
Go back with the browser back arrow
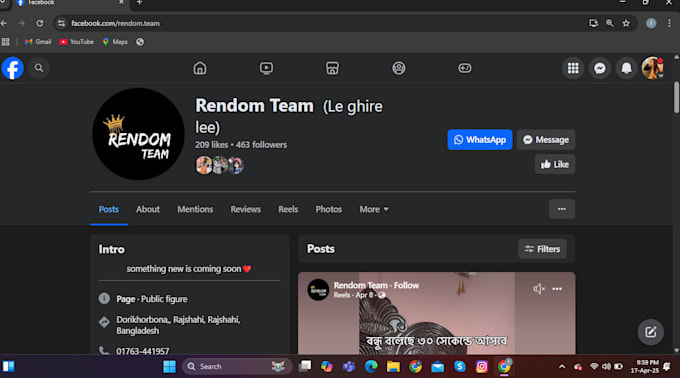click(4, 23)
